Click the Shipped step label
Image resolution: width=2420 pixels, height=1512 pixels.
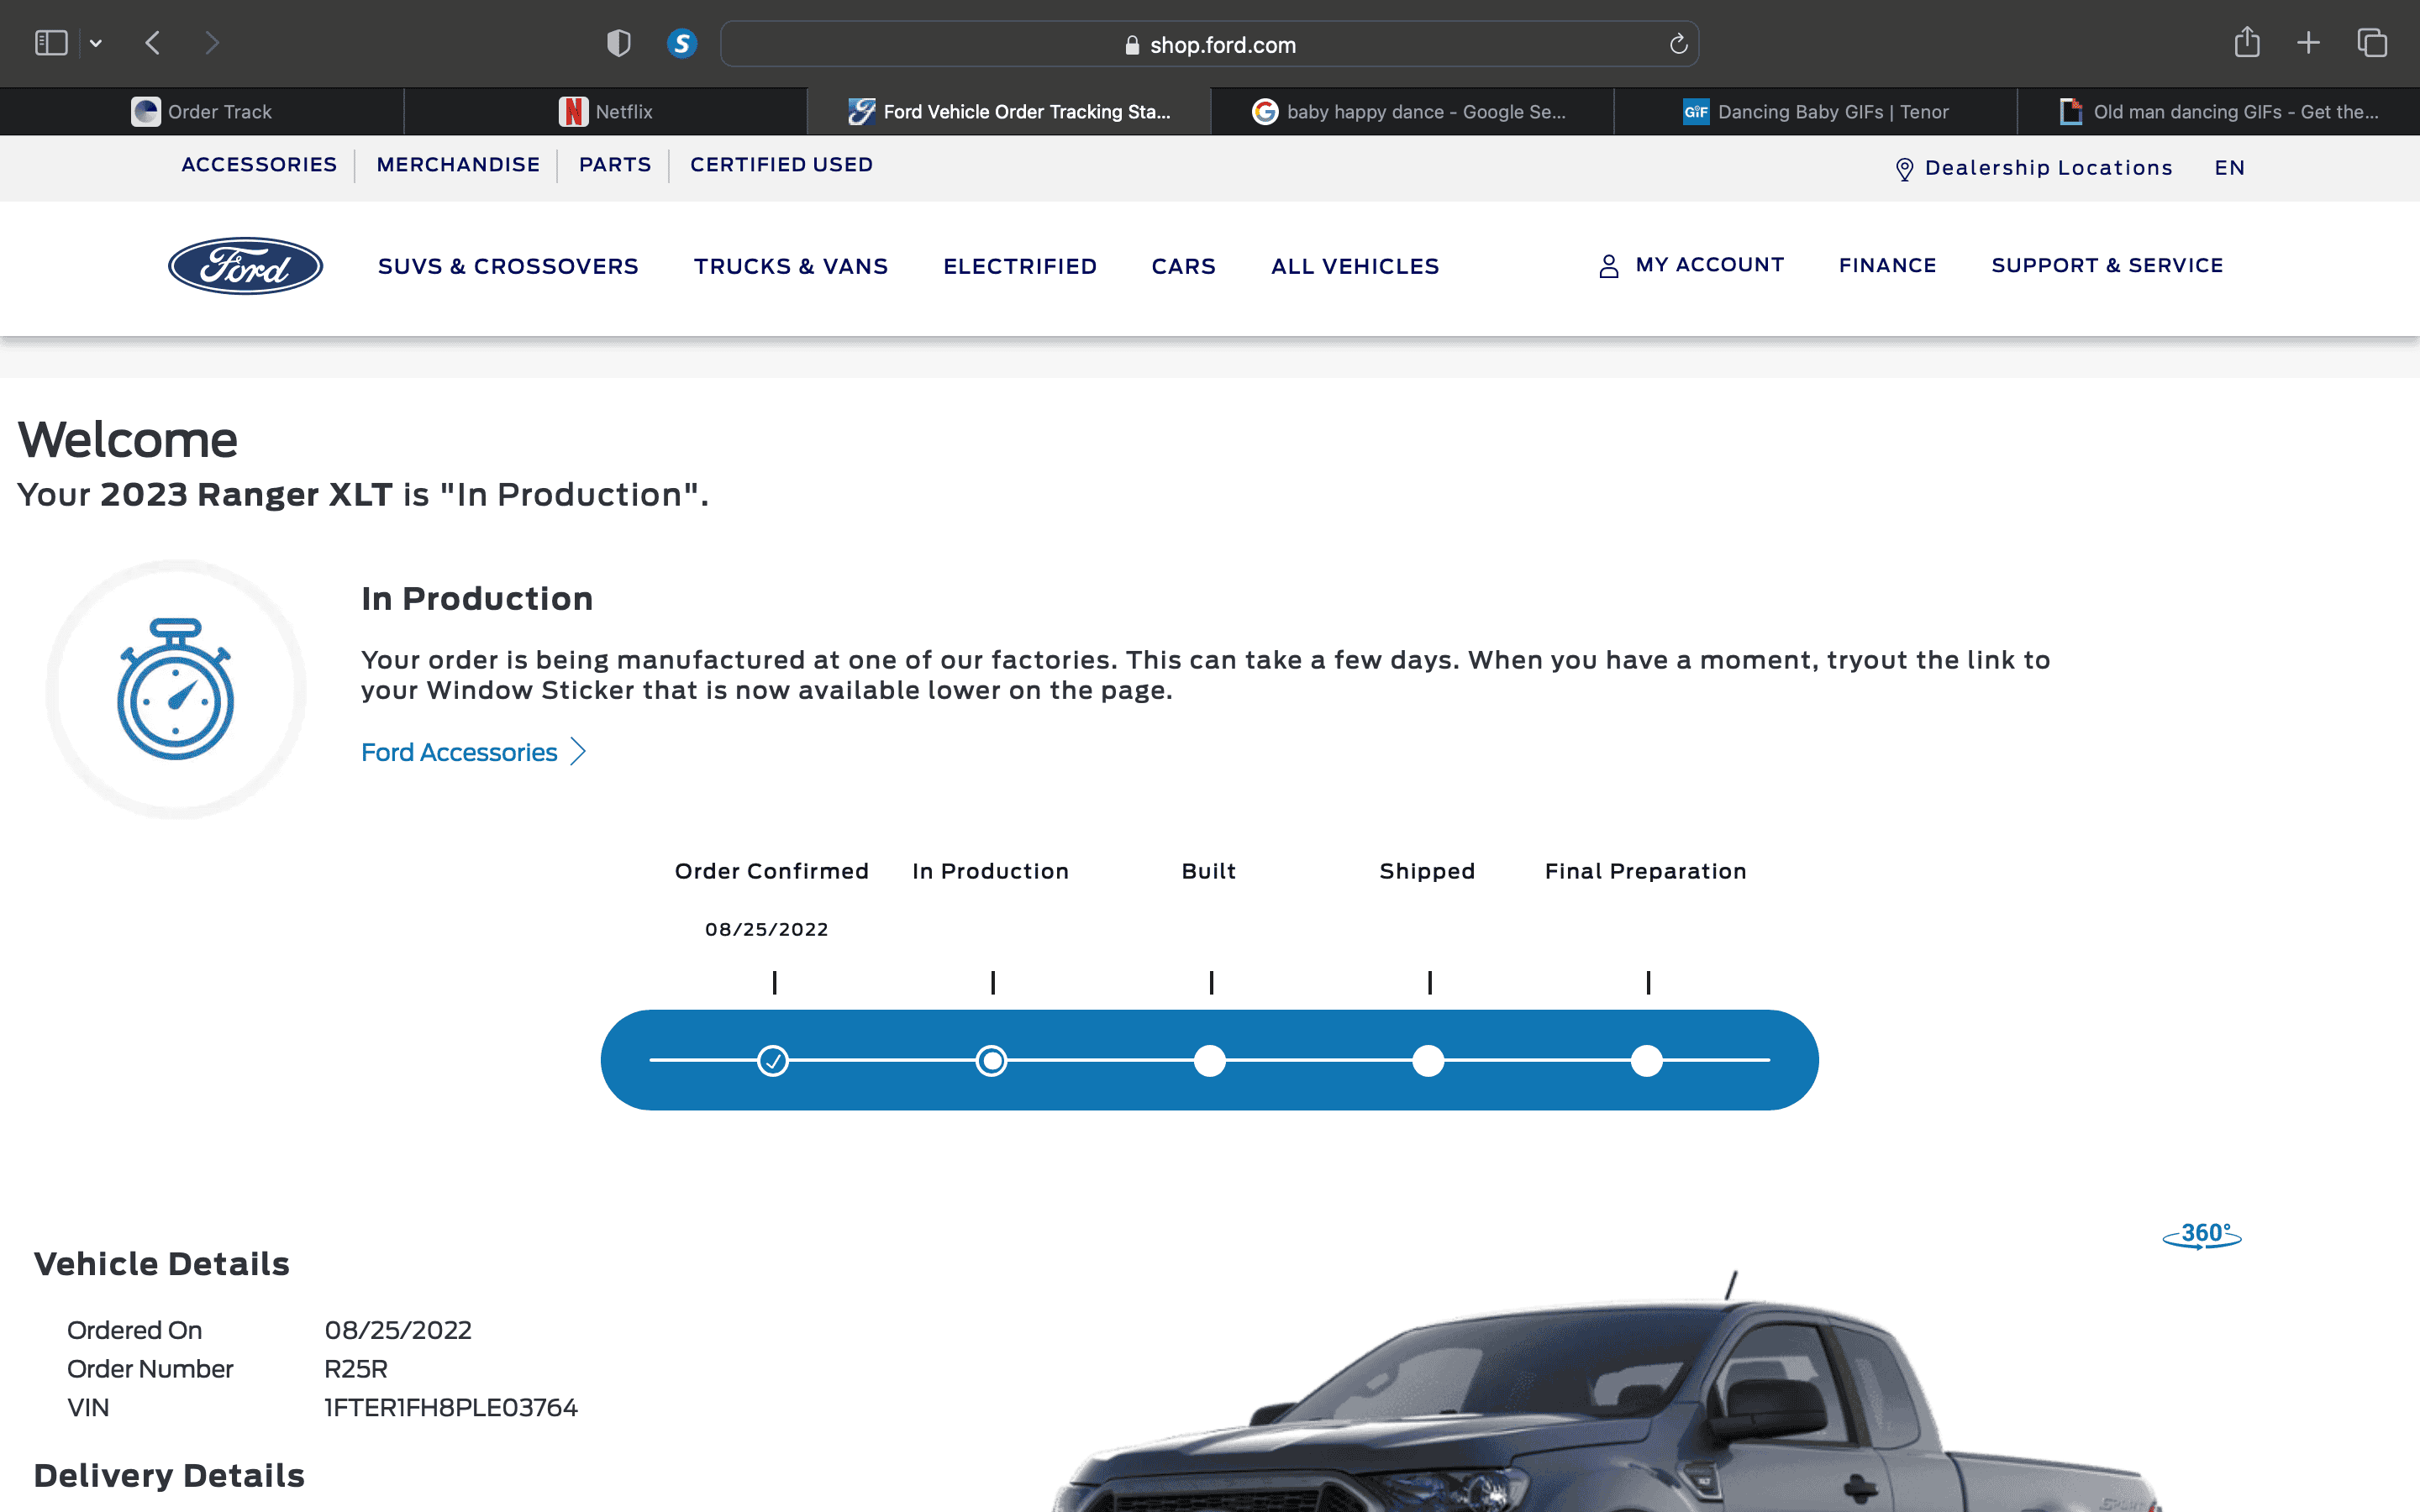1427,872
